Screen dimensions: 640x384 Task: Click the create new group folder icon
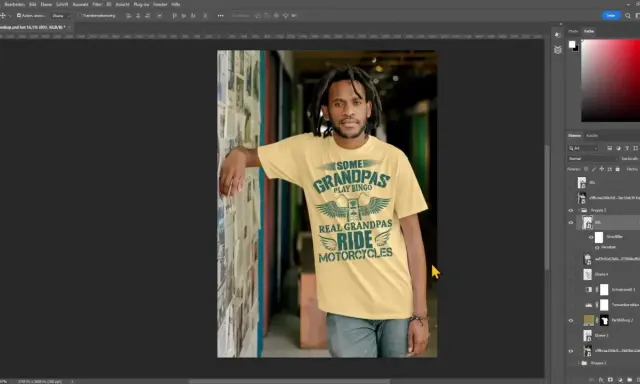pos(629,380)
